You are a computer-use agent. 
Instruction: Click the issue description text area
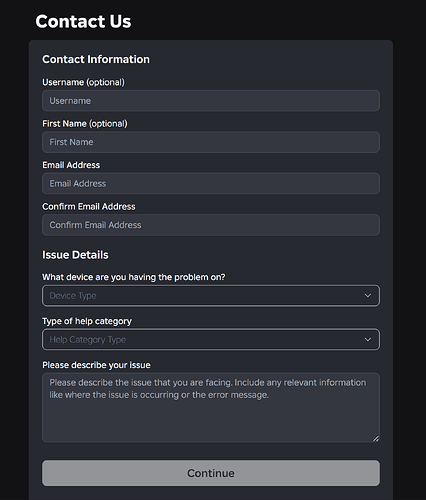point(211,408)
